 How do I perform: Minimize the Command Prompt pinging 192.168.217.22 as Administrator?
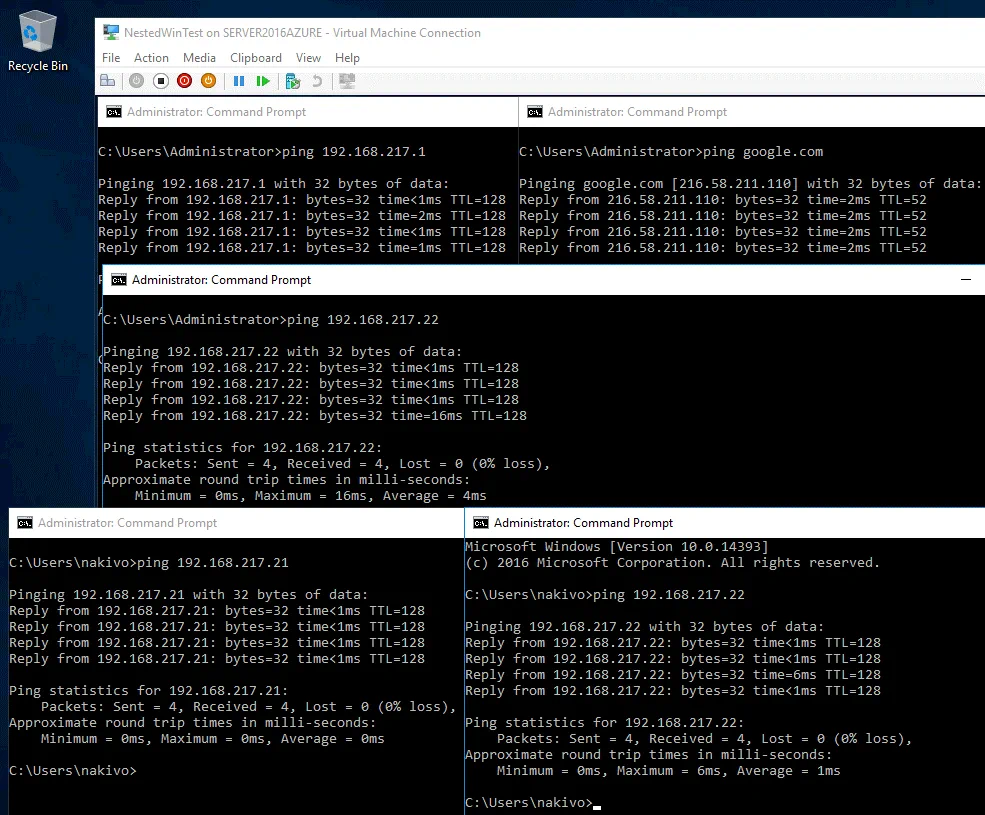965,280
